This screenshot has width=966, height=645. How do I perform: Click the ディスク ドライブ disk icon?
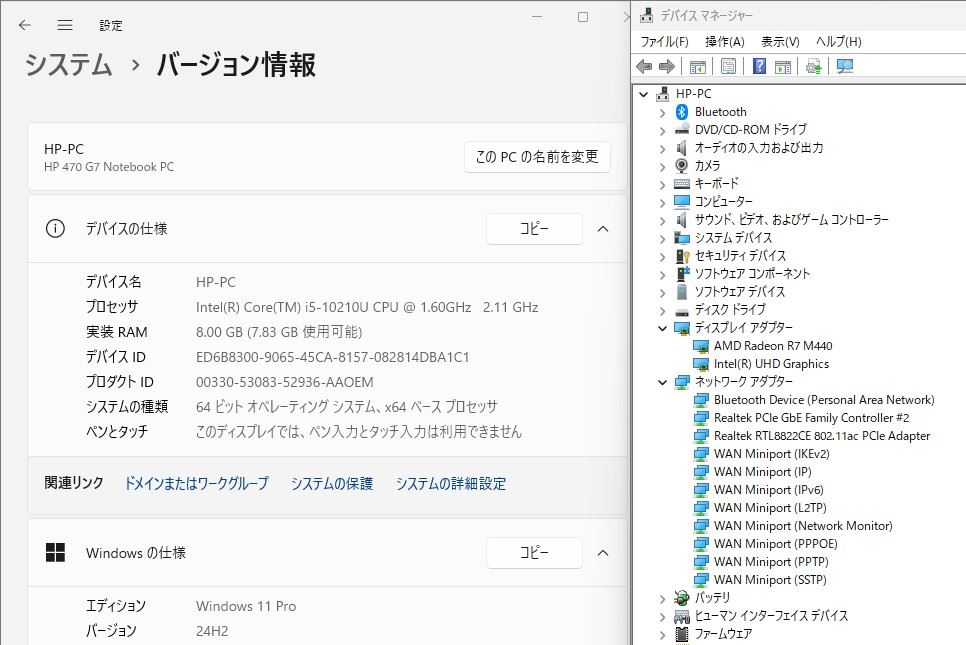click(681, 311)
